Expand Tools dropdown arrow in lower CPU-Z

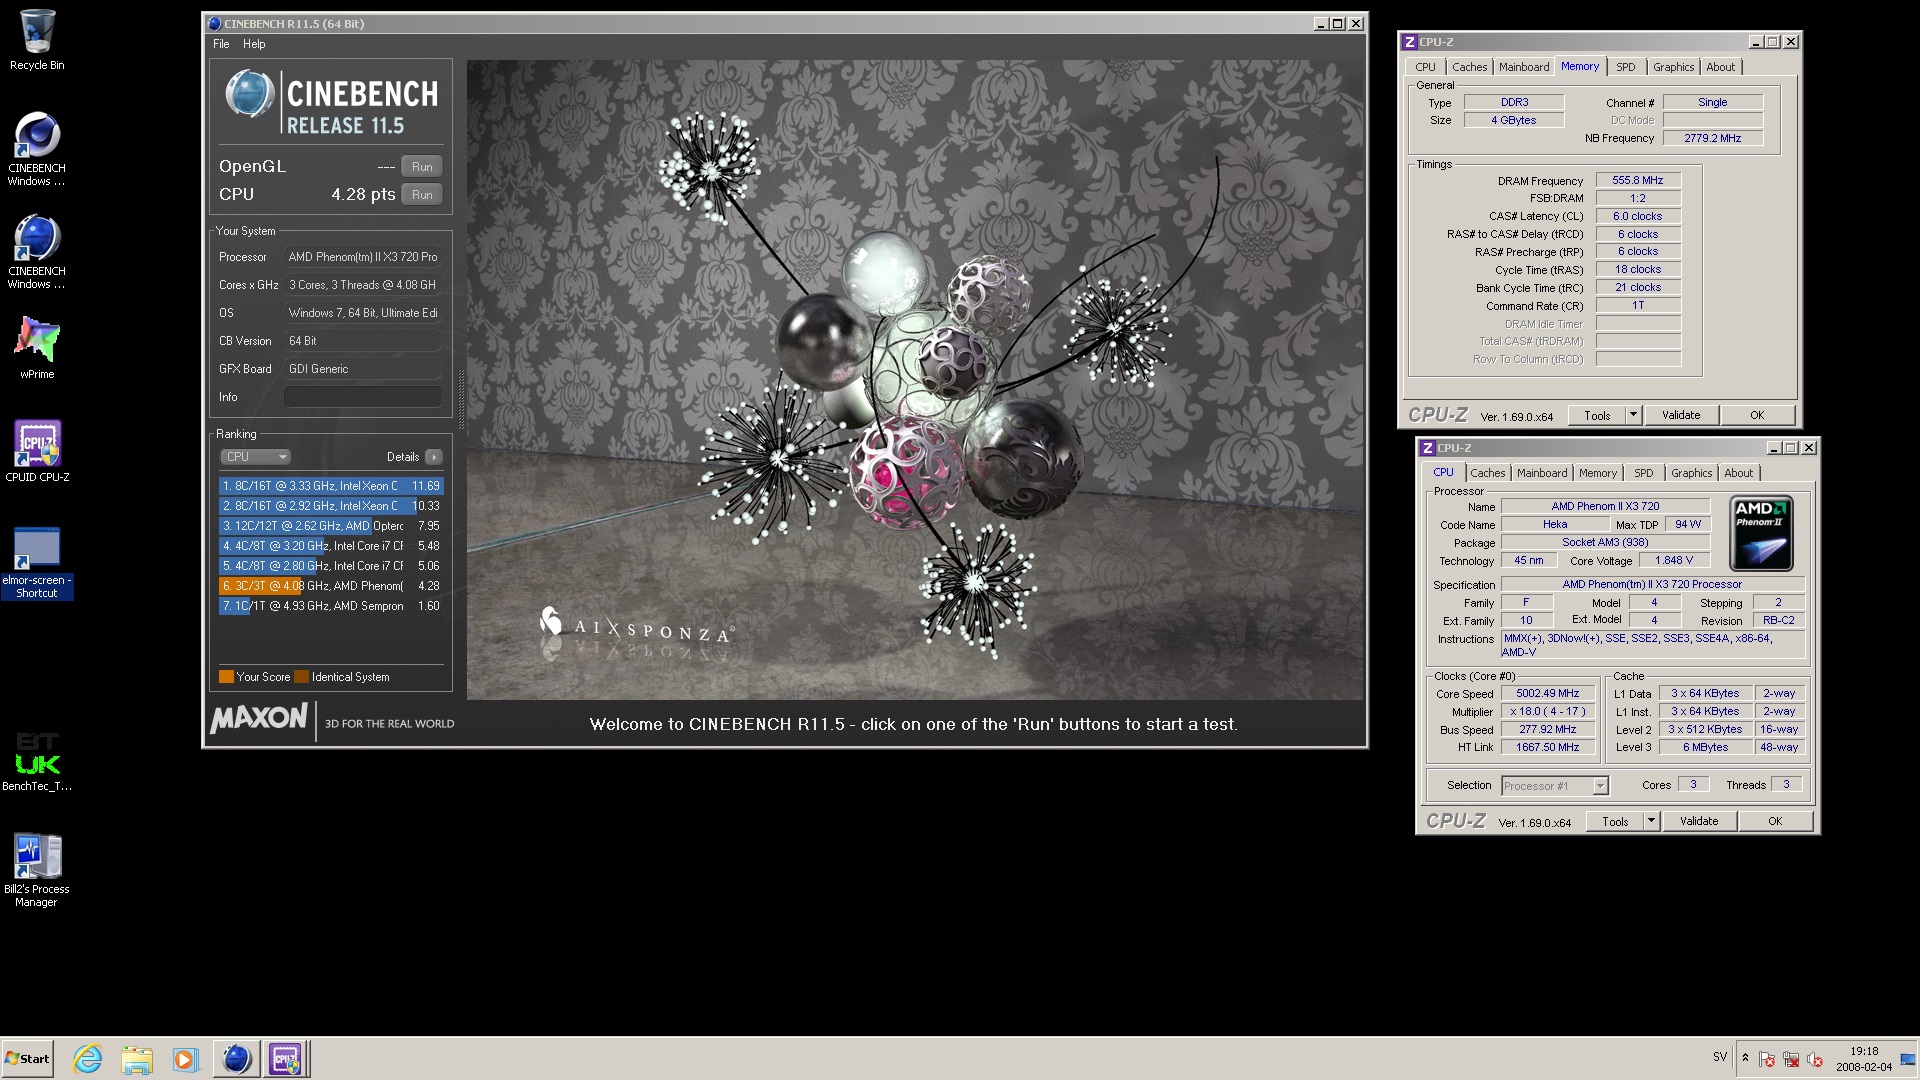(x=1651, y=821)
